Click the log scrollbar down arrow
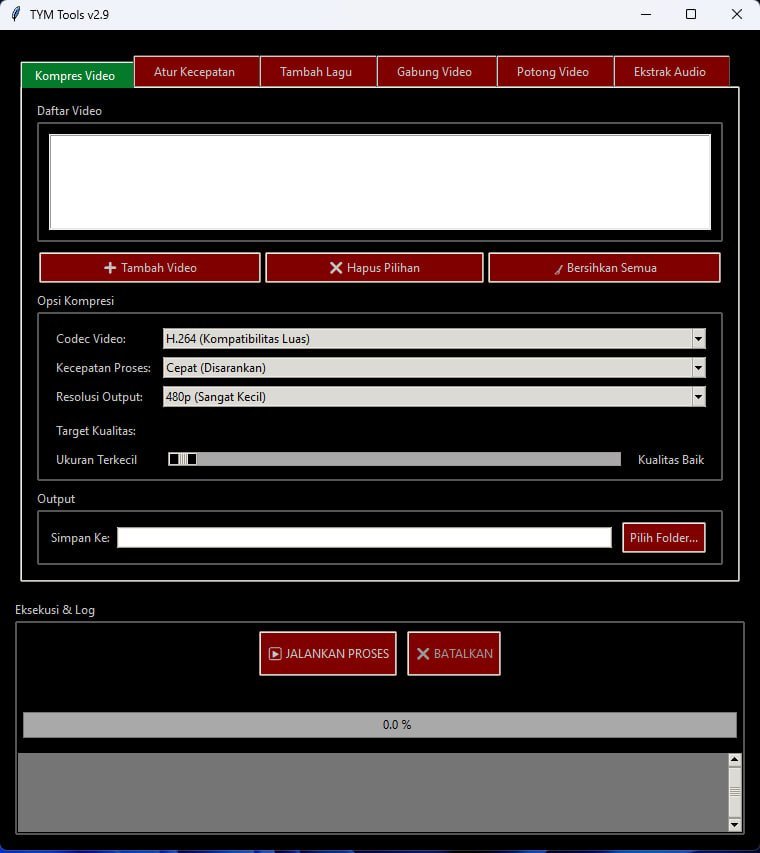760x853 pixels. point(735,824)
